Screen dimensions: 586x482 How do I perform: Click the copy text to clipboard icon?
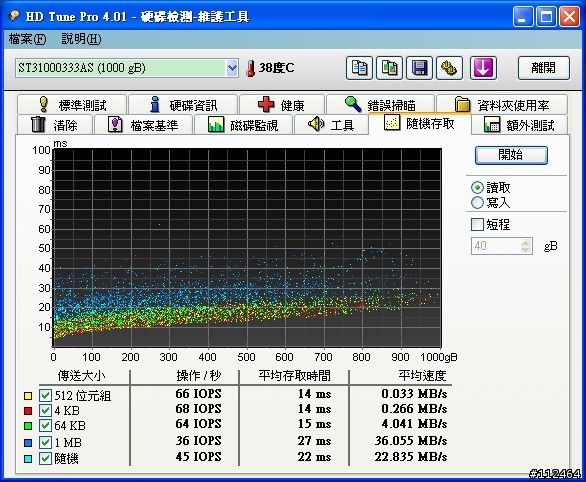pos(359,68)
